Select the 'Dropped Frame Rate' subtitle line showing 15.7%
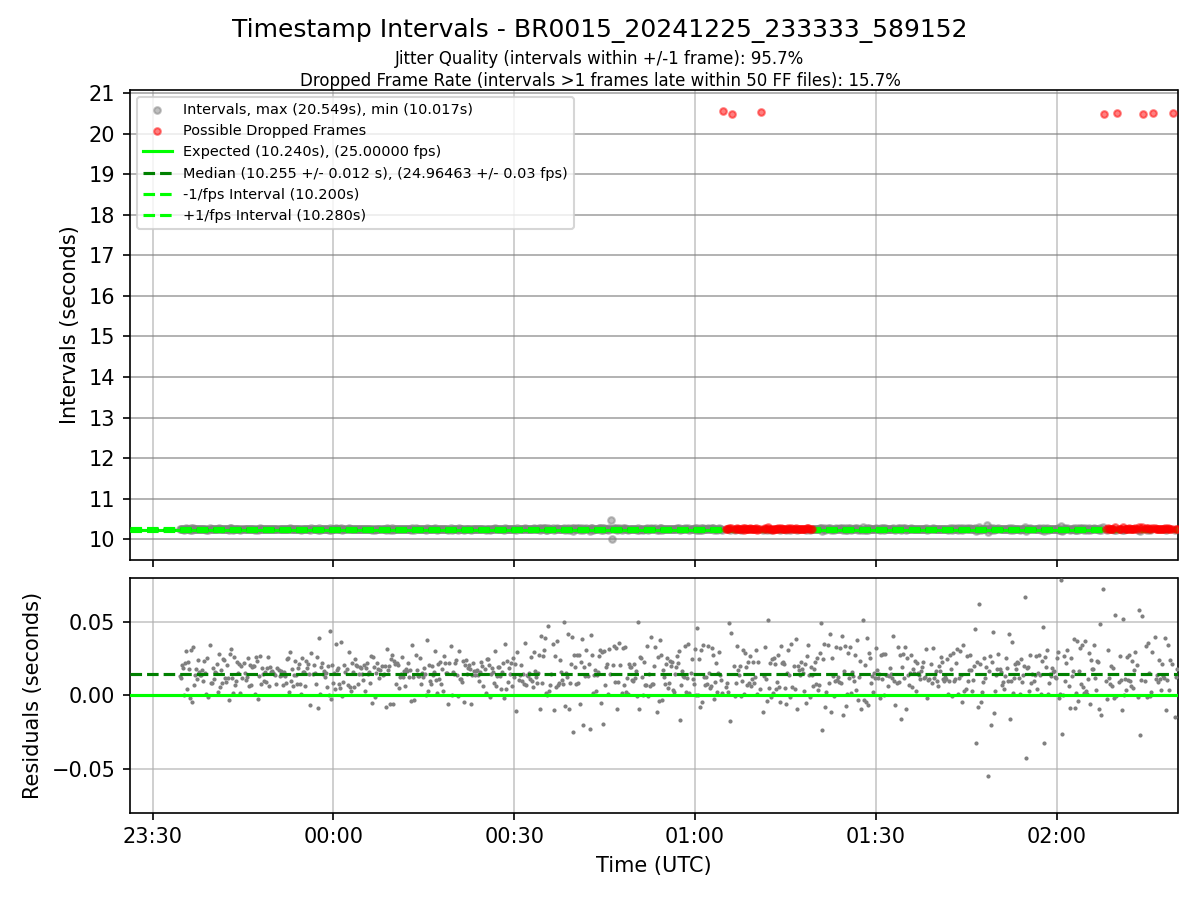Screen dimensions: 1200x900 (x=599, y=80)
